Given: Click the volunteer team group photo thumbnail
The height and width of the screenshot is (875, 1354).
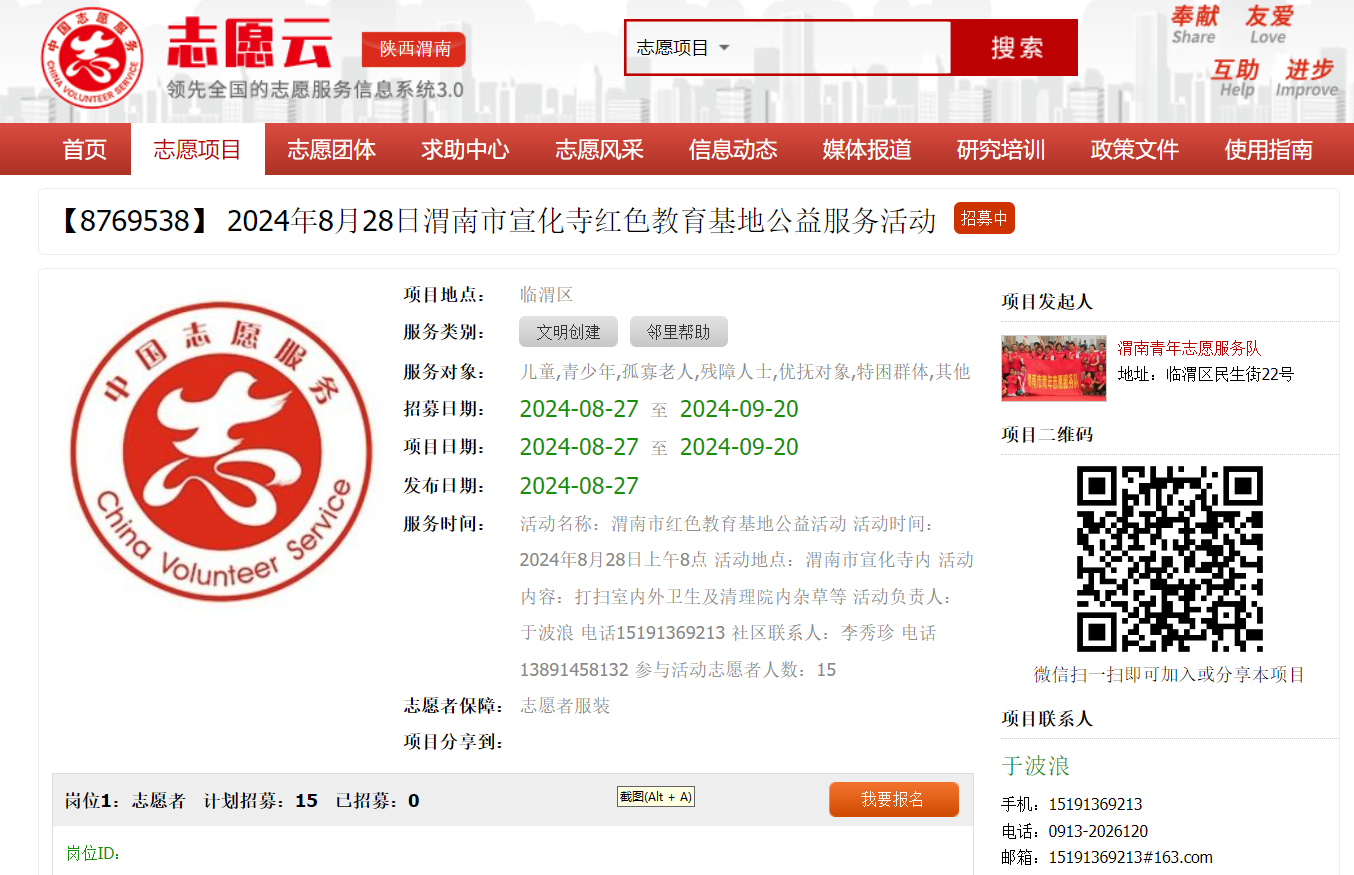Looking at the screenshot, I should tap(1054, 368).
